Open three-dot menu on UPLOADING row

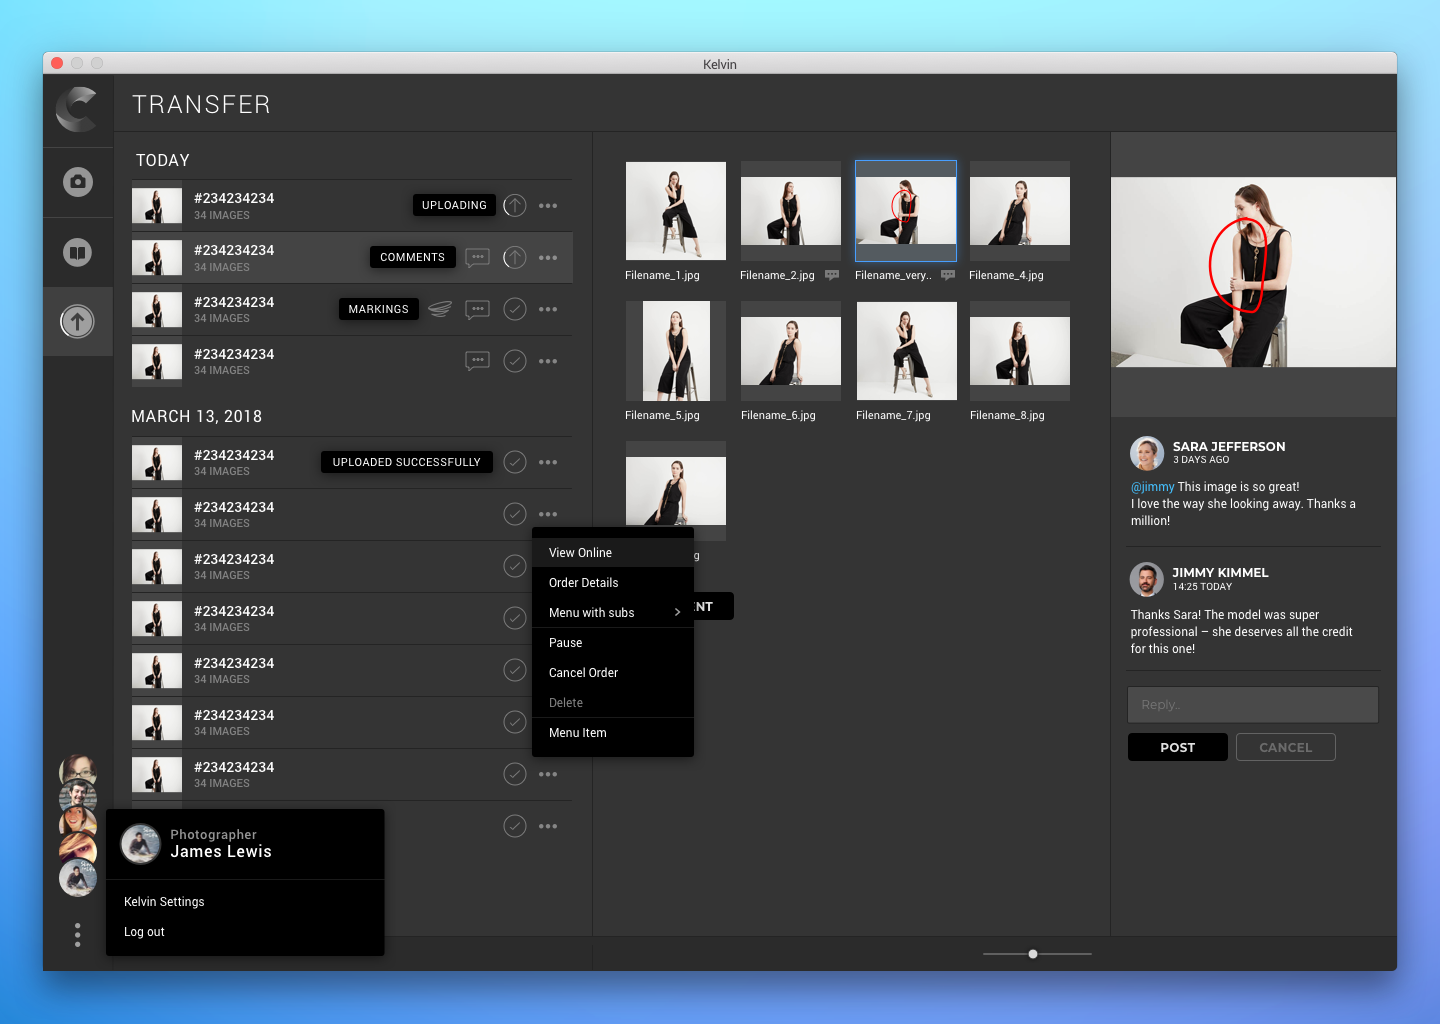(x=548, y=206)
